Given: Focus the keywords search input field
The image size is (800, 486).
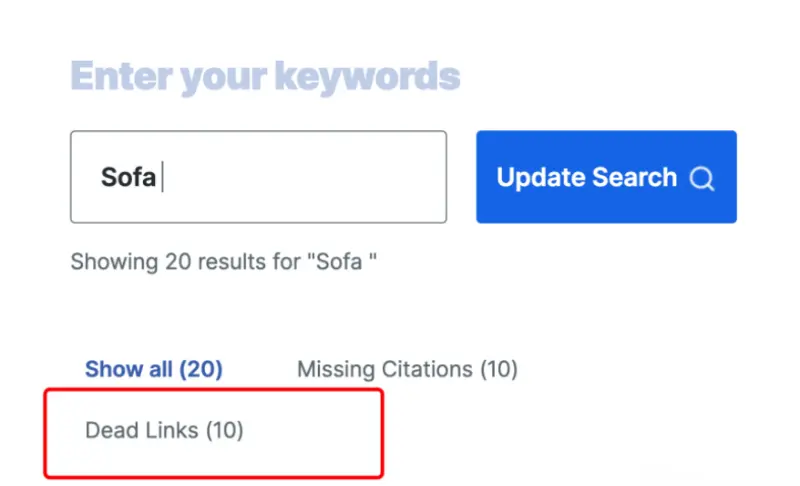Looking at the screenshot, I should [x=258, y=177].
